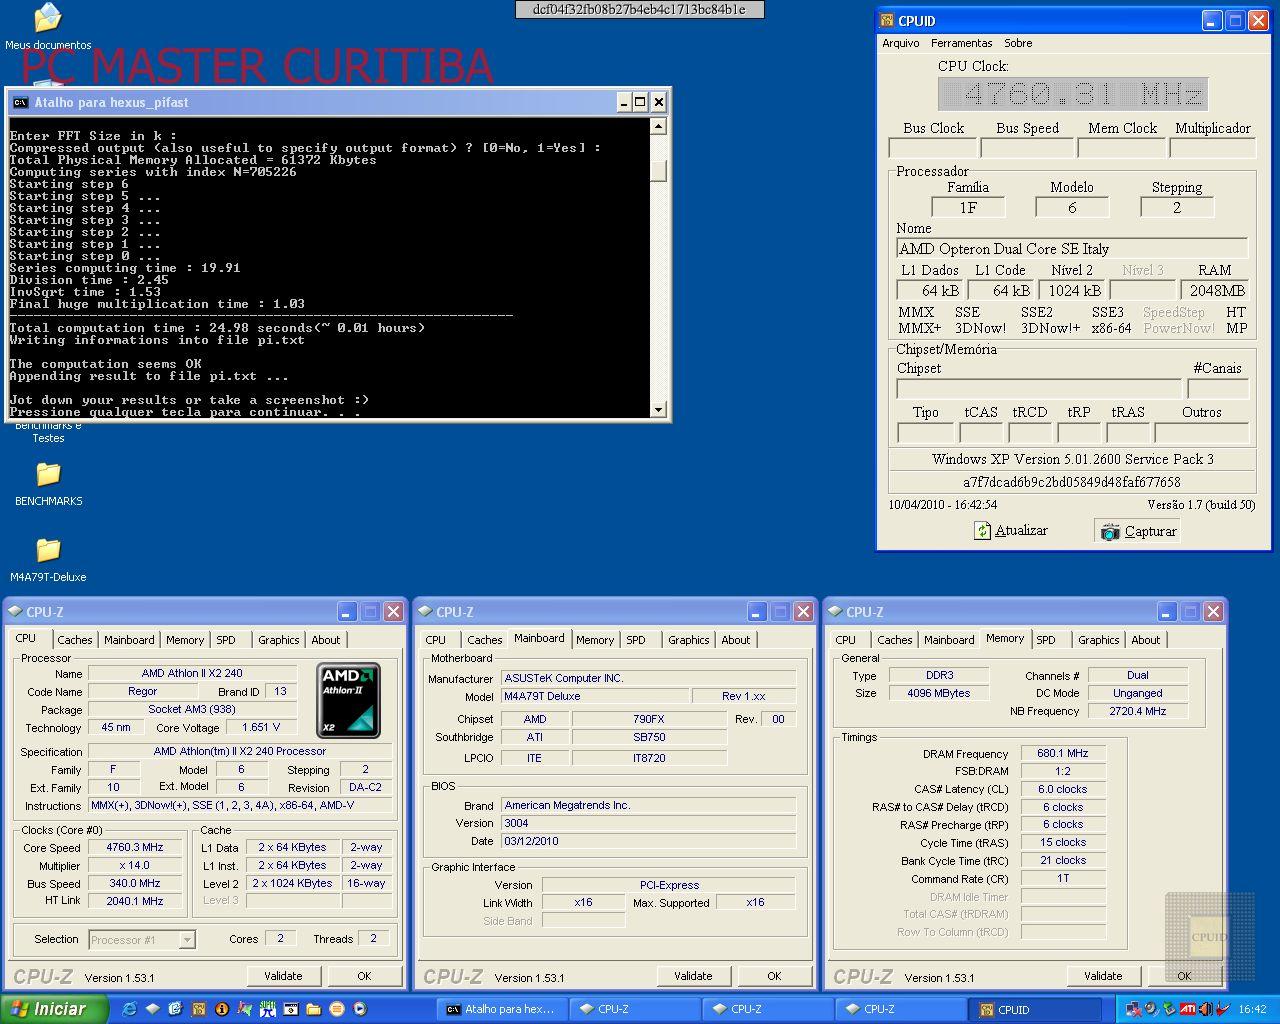The height and width of the screenshot is (1024, 1280).
Task: Click the BIOS version 3004 field
Action: tap(649, 823)
